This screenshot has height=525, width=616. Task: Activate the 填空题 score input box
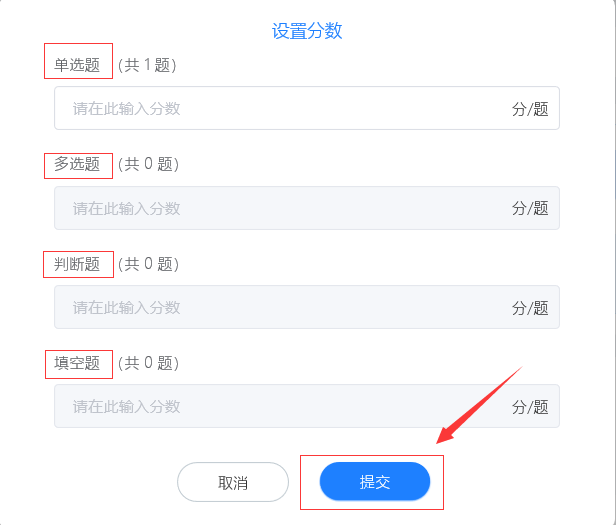point(280,406)
